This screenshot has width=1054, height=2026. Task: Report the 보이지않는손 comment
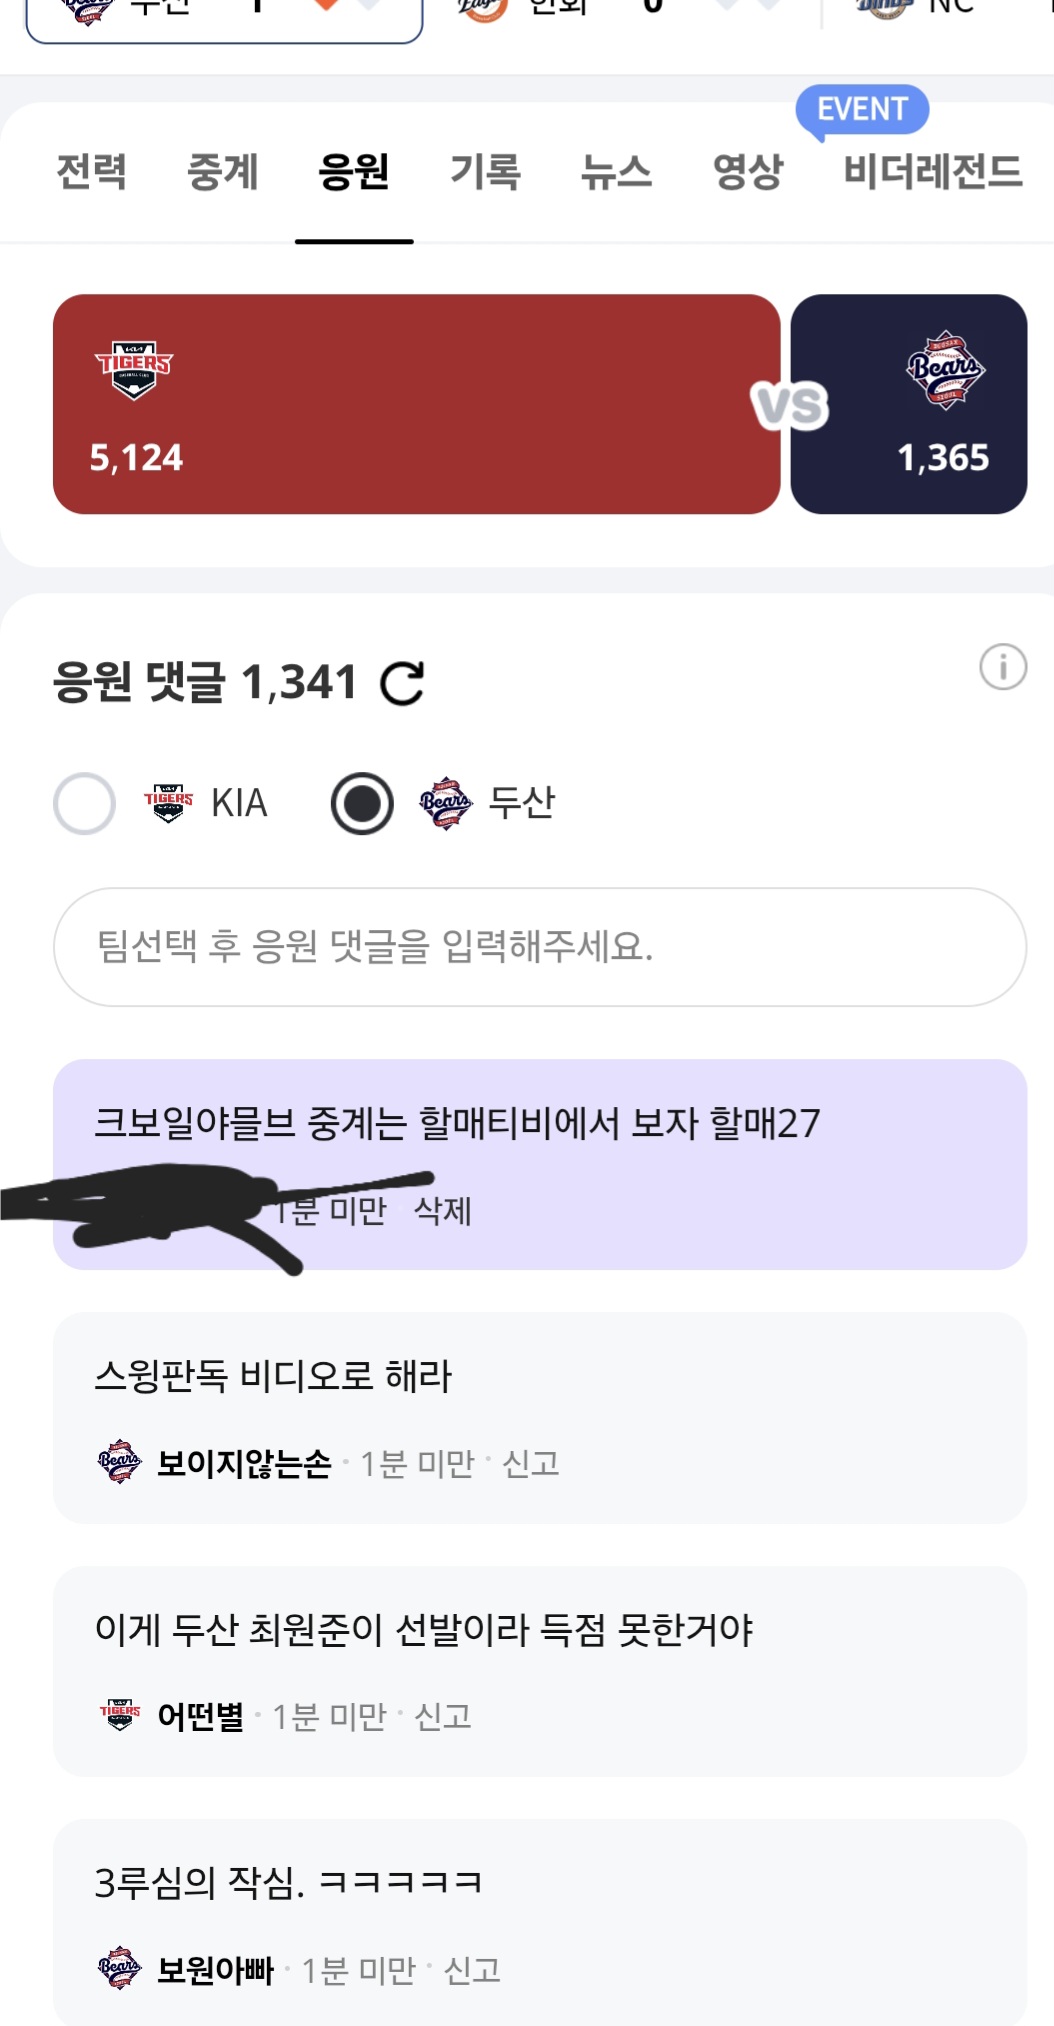point(531,1464)
